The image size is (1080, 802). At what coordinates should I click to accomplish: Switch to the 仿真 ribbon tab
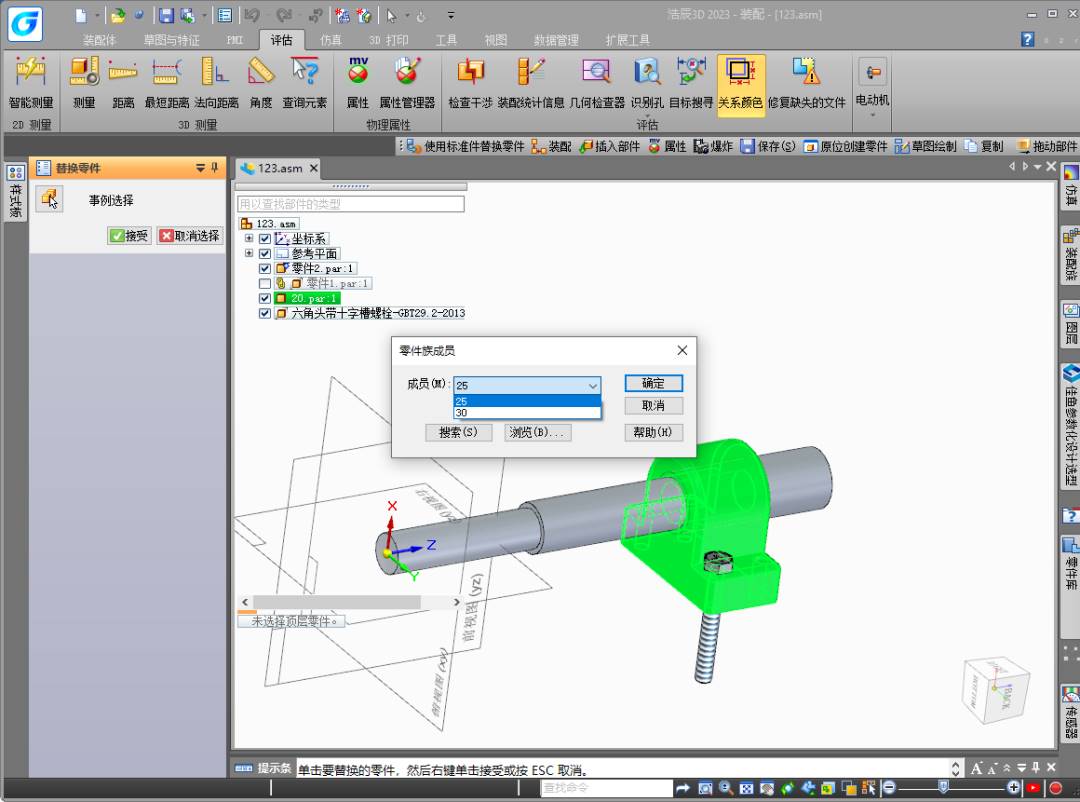[330, 40]
